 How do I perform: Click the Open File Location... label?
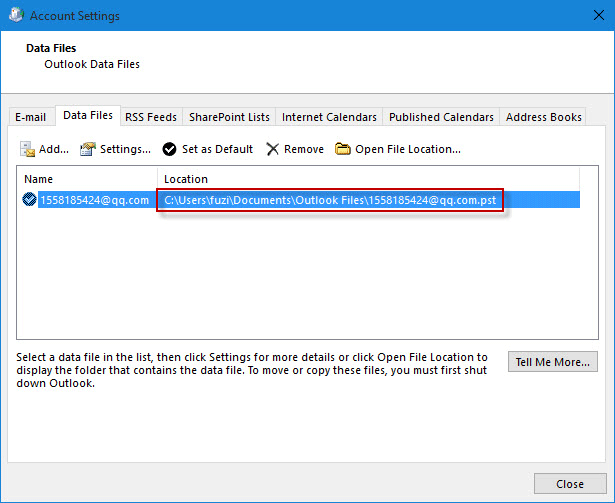click(408, 149)
